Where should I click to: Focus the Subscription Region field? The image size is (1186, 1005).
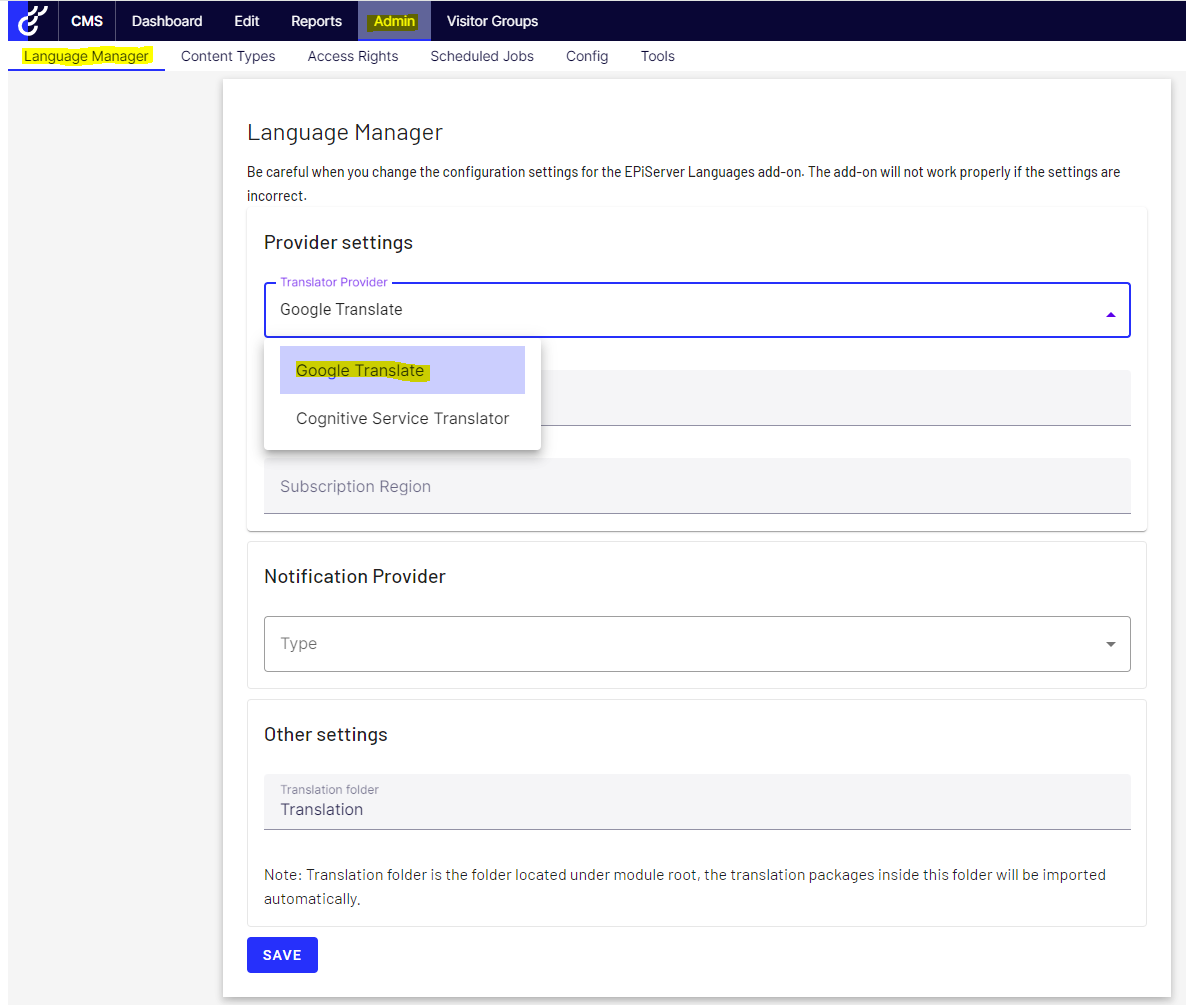tap(697, 486)
